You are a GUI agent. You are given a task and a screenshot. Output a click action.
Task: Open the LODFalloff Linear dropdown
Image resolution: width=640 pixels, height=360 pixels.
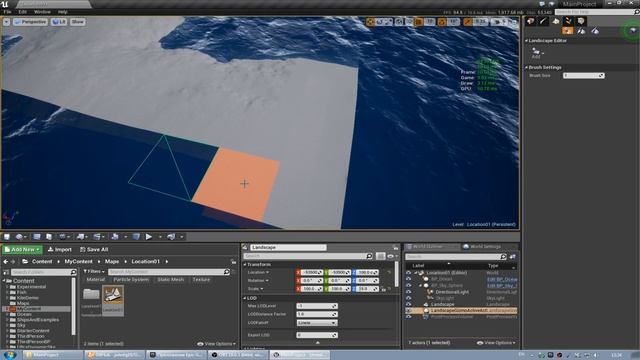317,323
